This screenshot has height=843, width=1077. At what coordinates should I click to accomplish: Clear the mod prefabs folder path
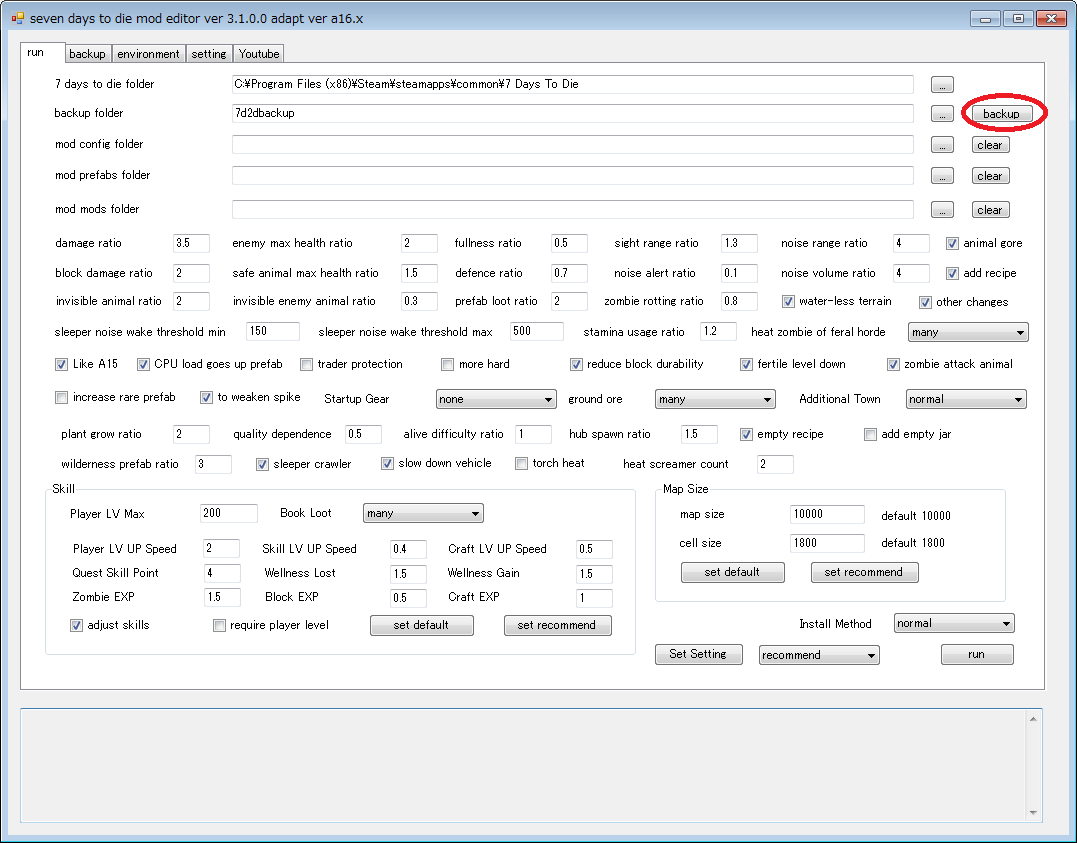click(x=990, y=176)
